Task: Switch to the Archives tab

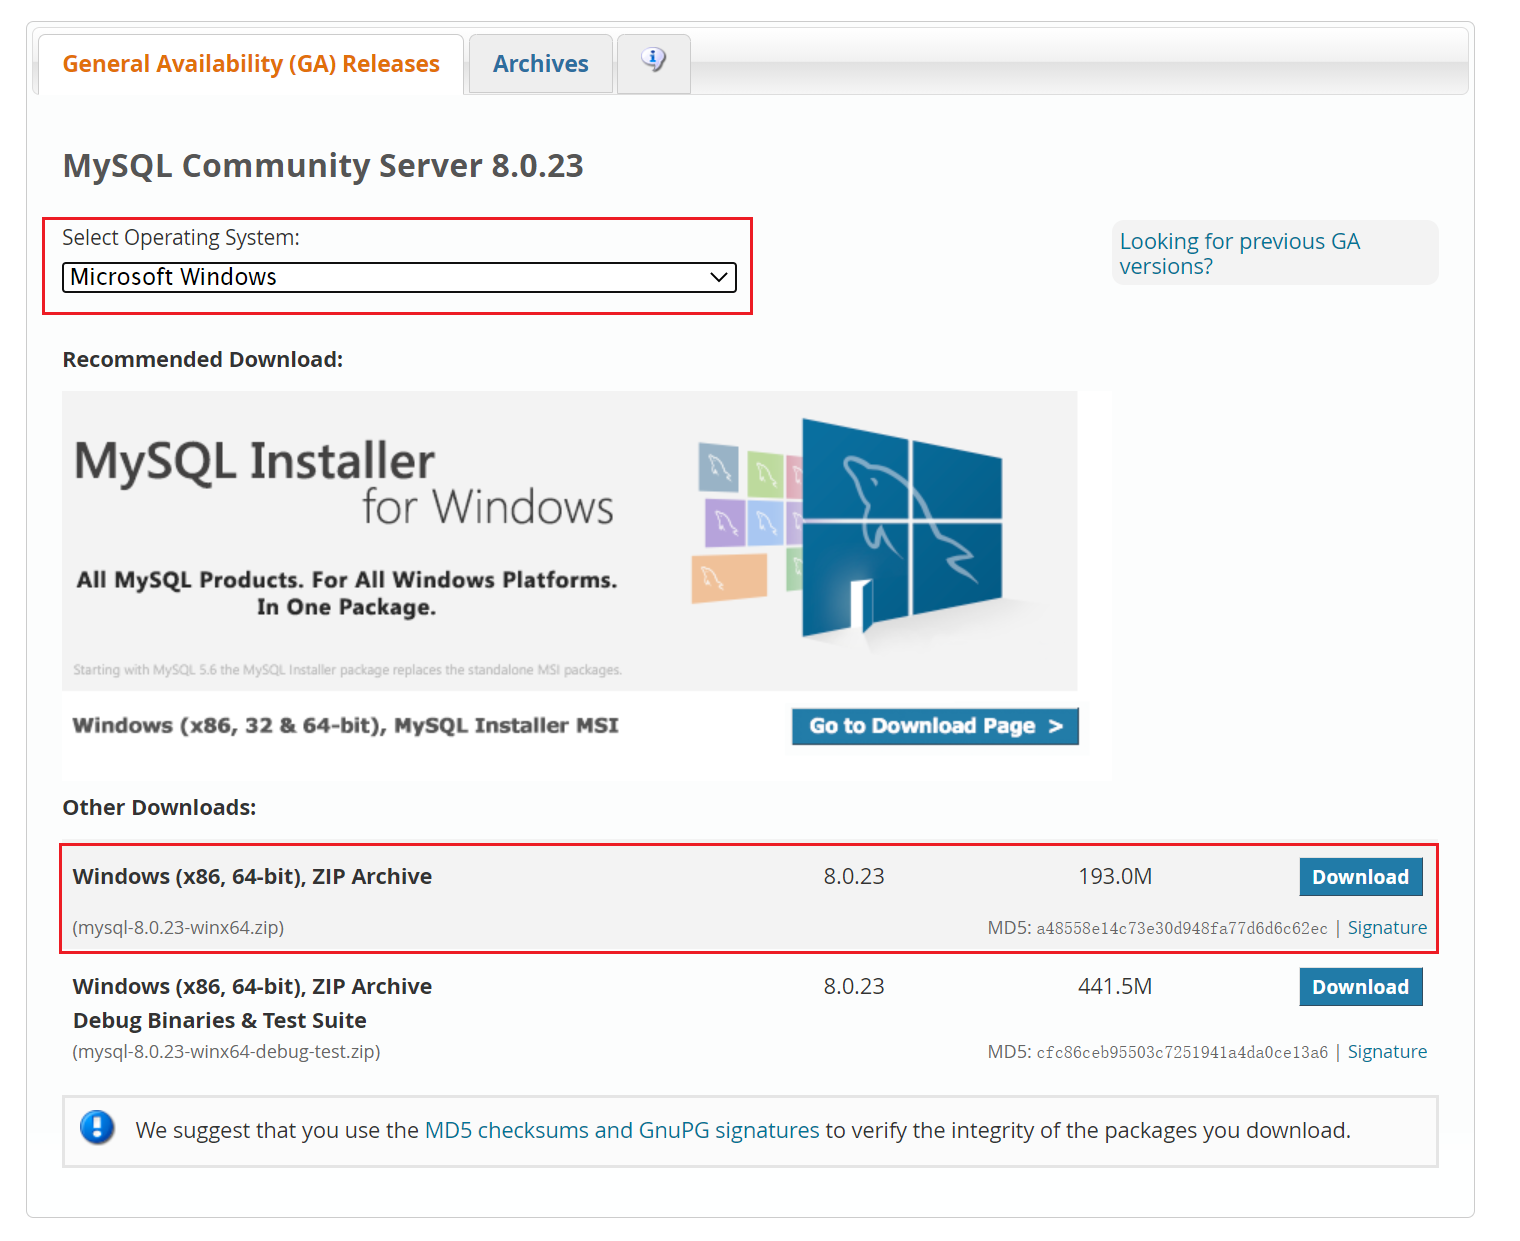Action: coord(540,64)
